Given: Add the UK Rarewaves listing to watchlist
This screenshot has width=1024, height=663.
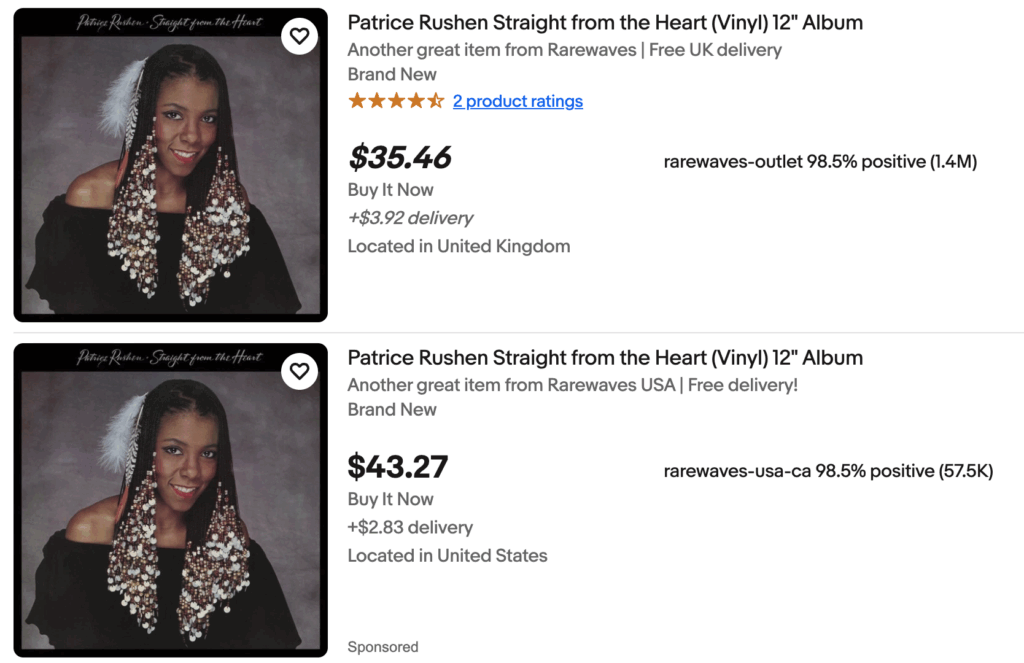Looking at the screenshot, I should coord(299,37).
